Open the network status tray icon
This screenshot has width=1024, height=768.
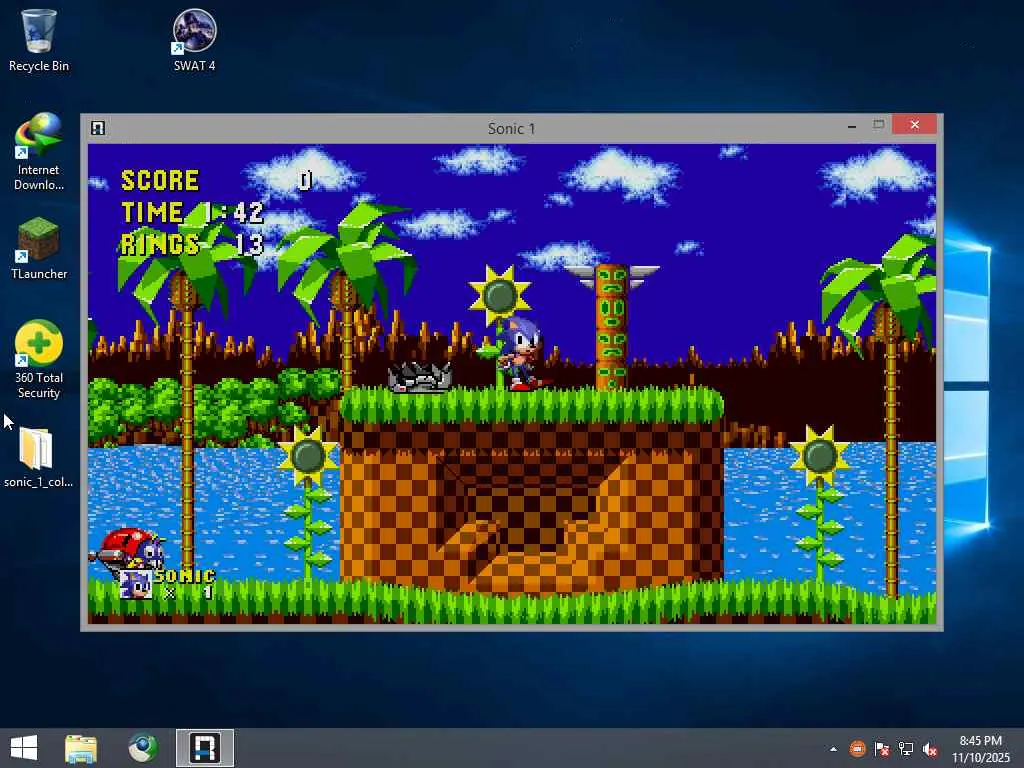[906, 749]
